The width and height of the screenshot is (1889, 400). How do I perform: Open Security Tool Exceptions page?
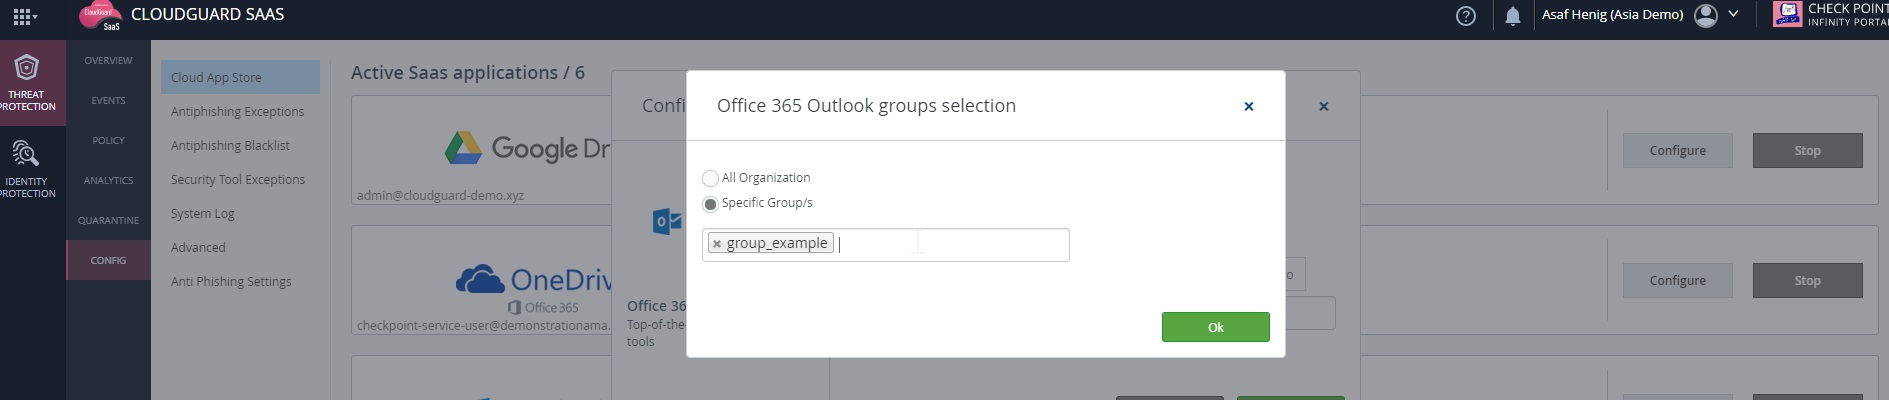(238, 179)
